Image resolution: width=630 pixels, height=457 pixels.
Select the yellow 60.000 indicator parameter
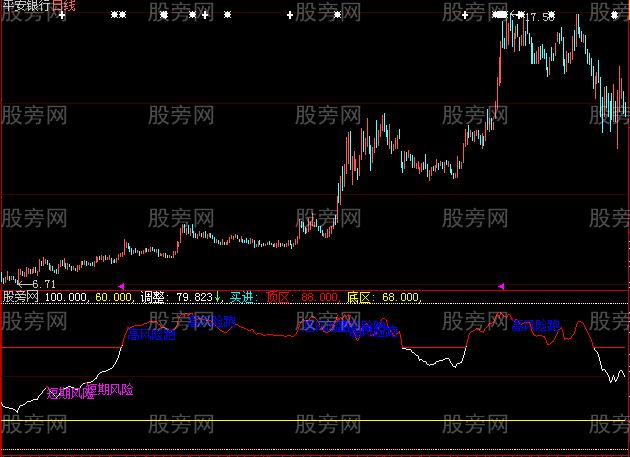[x=115, y=297]
